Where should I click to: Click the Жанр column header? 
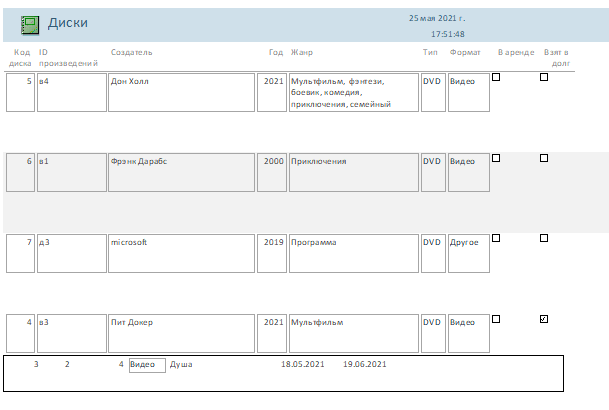point(301,52)
